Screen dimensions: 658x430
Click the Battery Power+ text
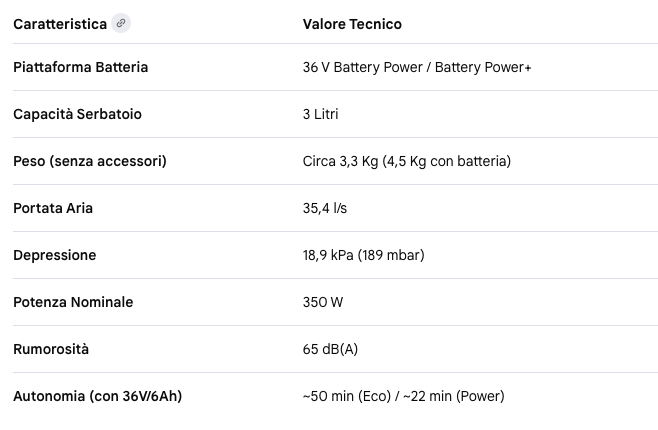[483, 67]
